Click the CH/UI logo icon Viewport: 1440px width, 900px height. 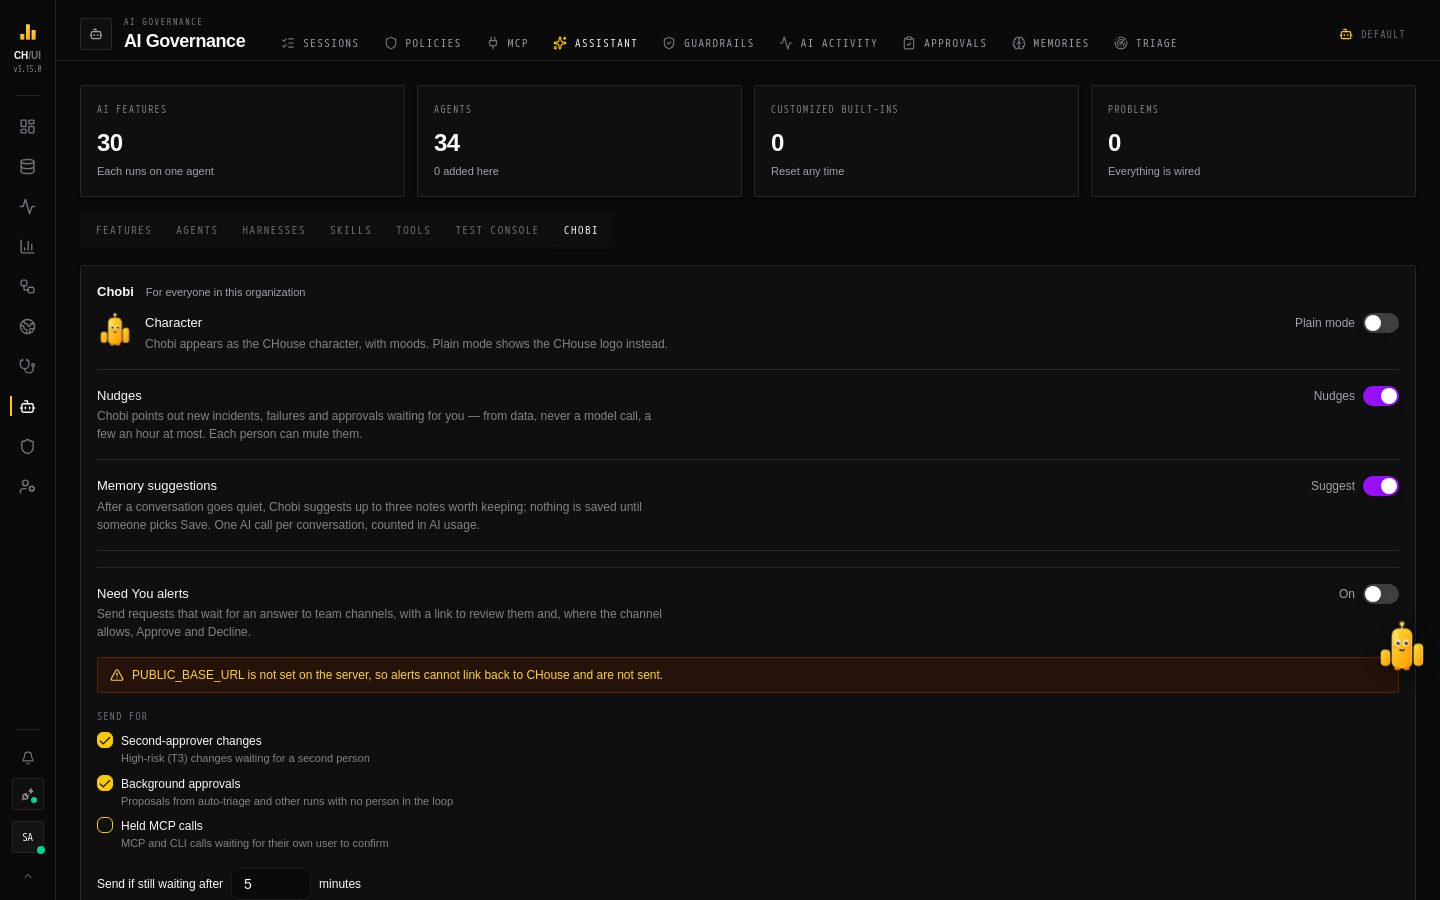point(28,32)
